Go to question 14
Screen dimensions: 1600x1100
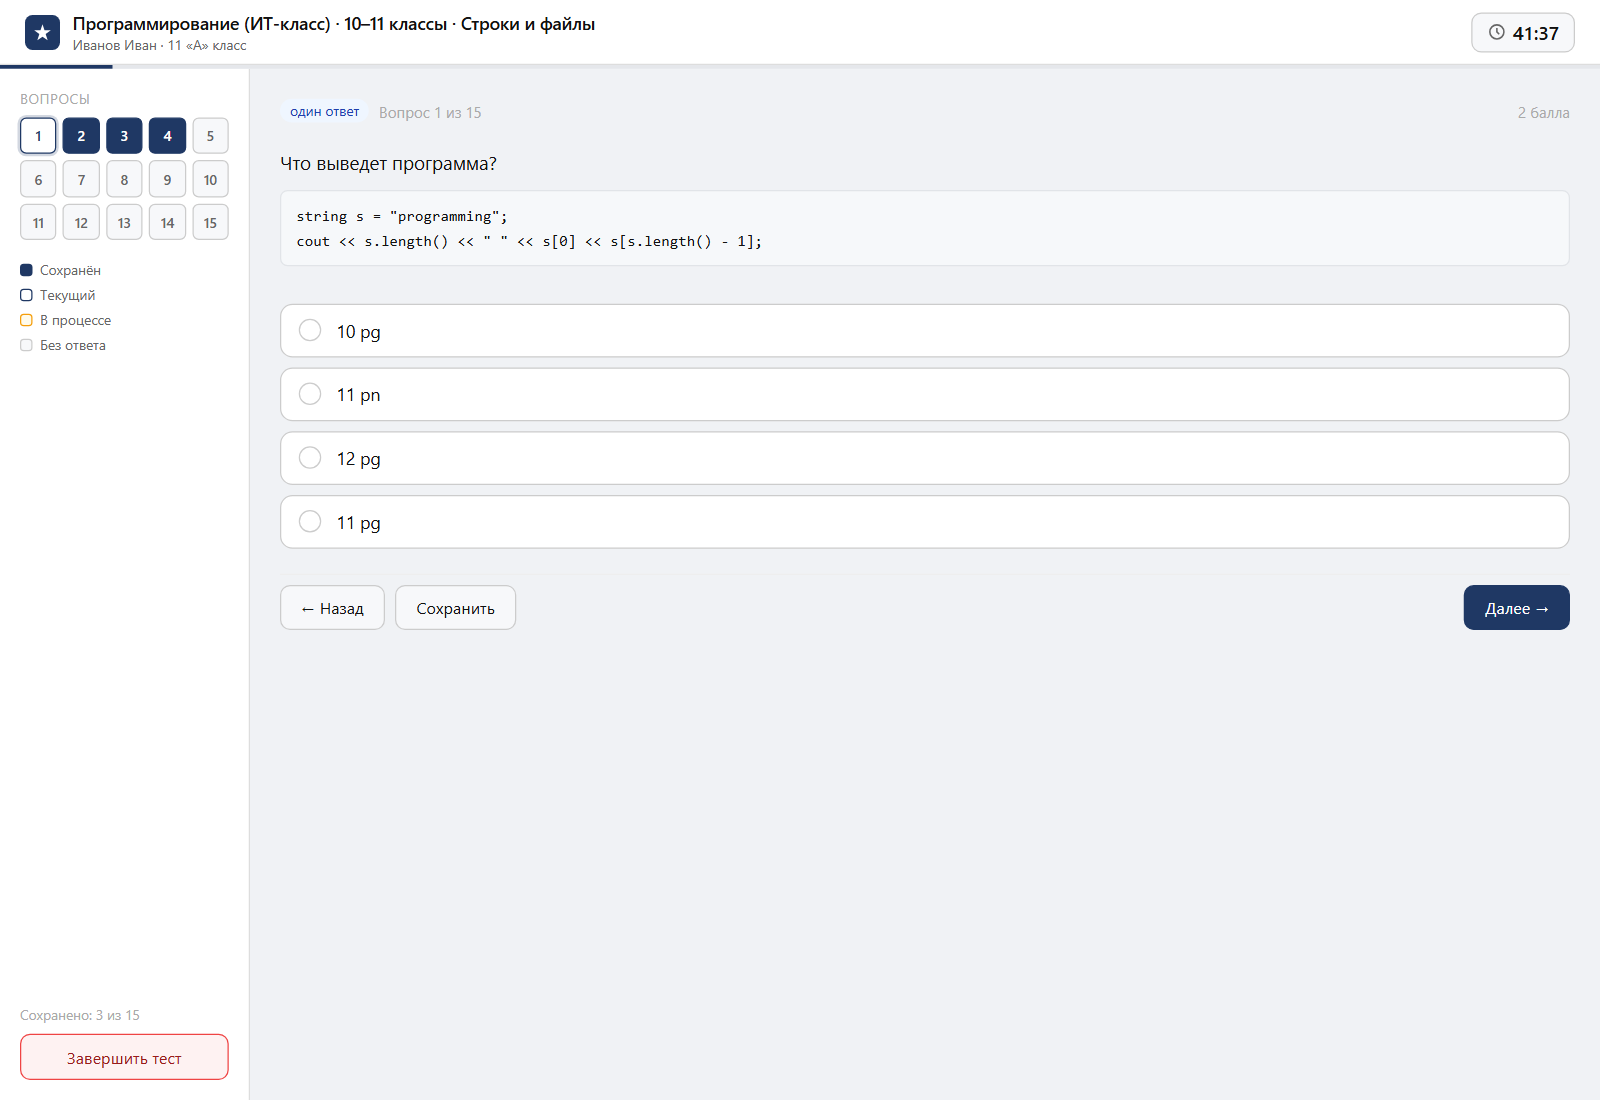coord(167,223)
